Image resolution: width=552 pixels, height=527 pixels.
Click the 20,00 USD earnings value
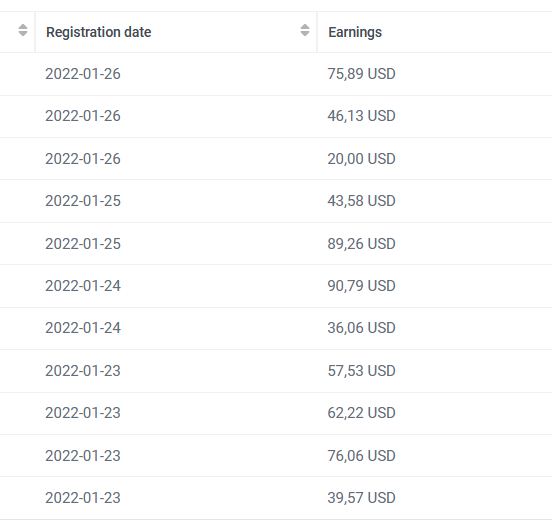tap(362, 159)
